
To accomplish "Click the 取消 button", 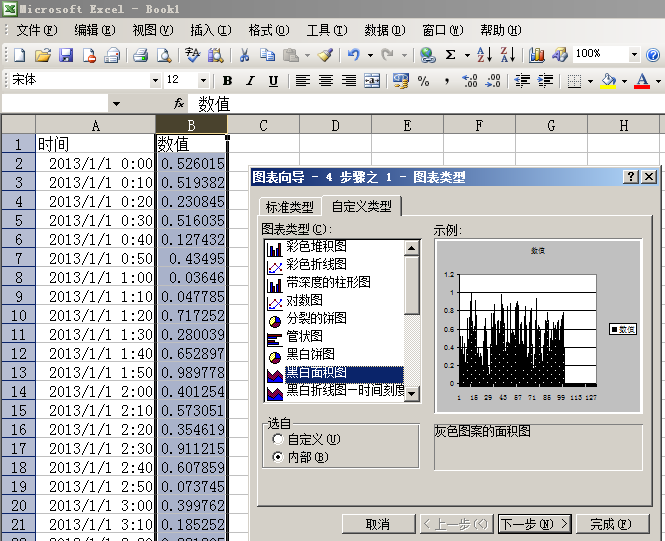I will pos(378,524).
